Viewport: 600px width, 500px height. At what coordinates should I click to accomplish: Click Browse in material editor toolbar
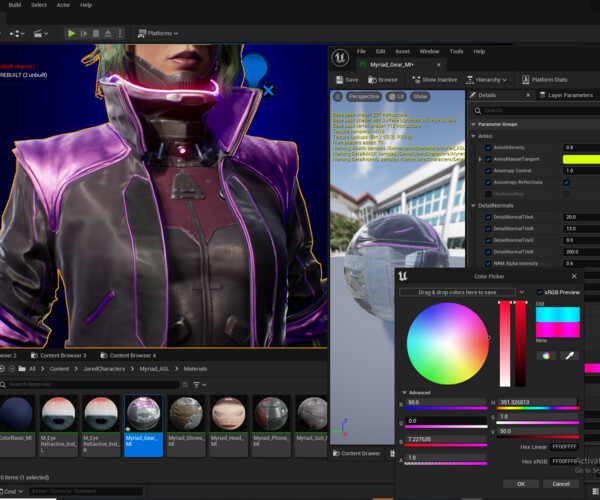(x=383, y=80)
